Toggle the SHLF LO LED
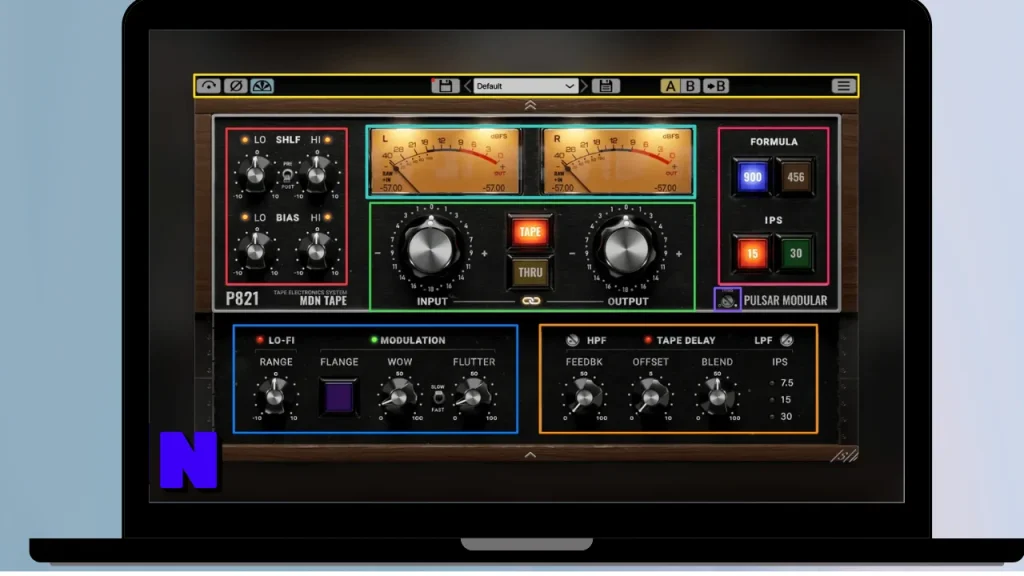Viewport: 1024px width, 576px height. [x=245, y=140]
